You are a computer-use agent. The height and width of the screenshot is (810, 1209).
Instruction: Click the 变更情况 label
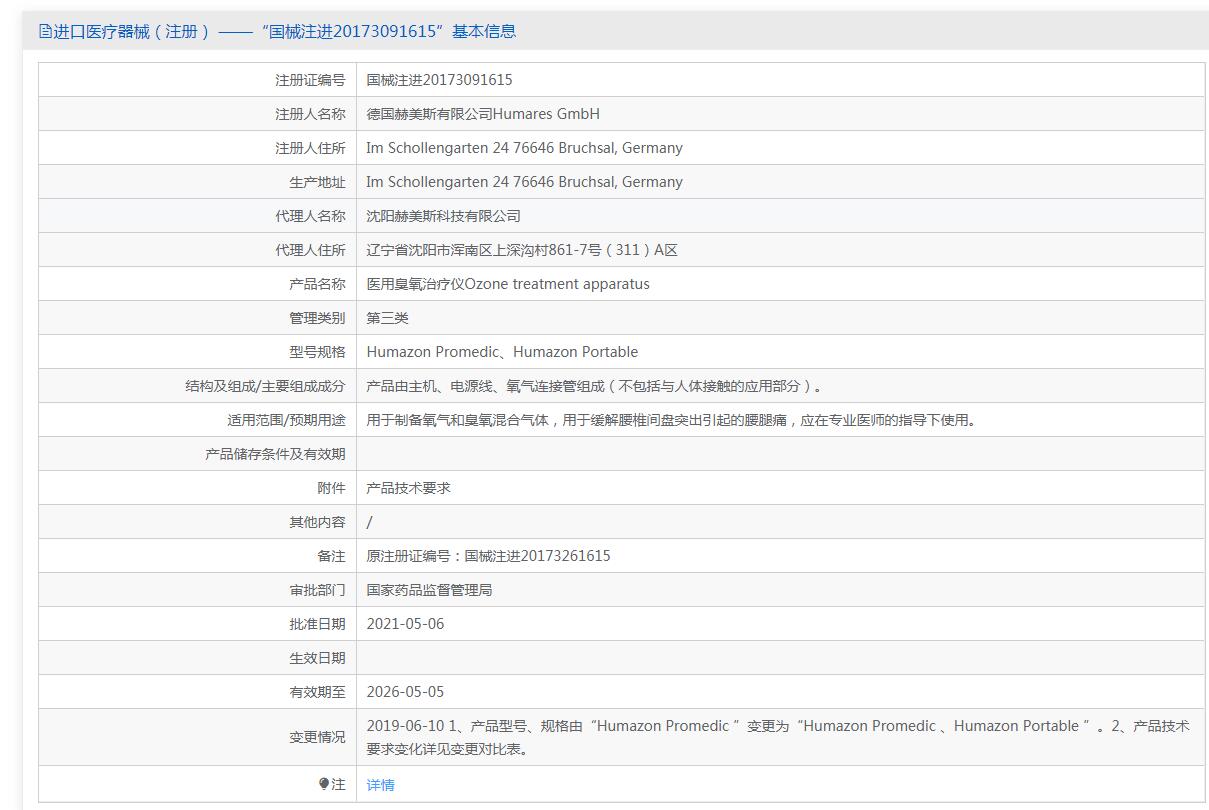coord(317,737)
